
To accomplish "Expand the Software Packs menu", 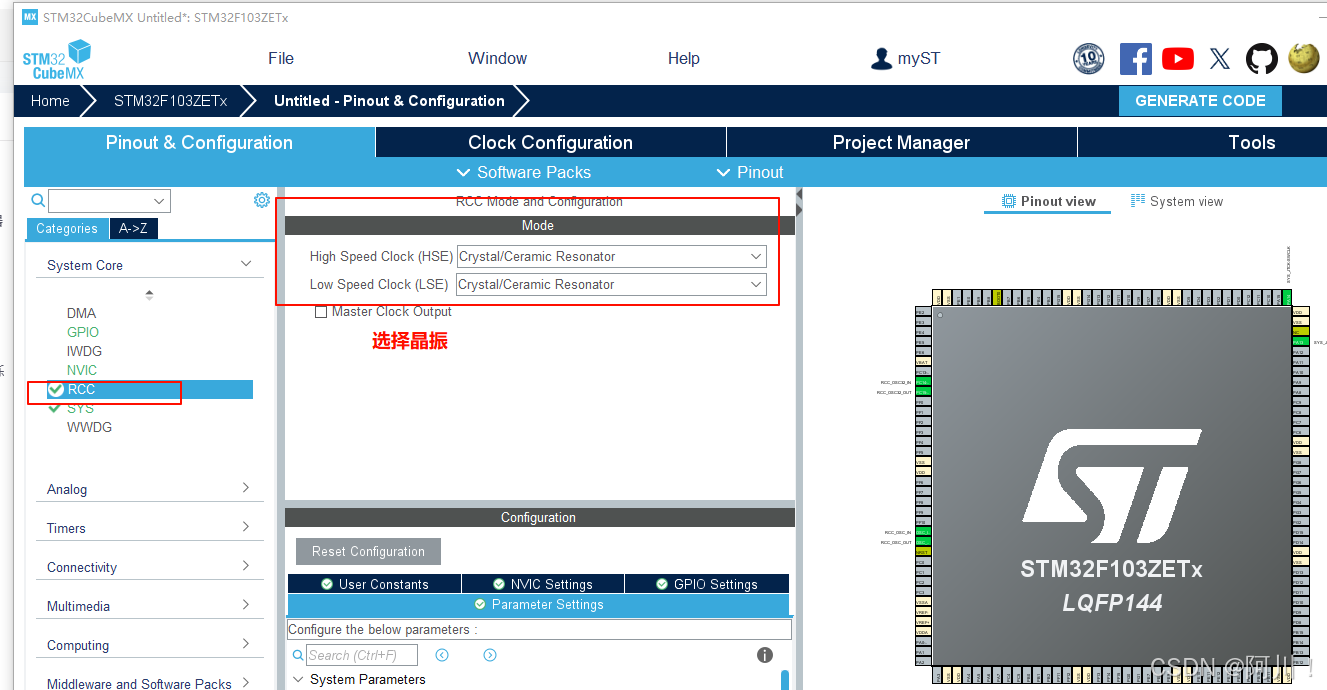I will pos(523,172).
